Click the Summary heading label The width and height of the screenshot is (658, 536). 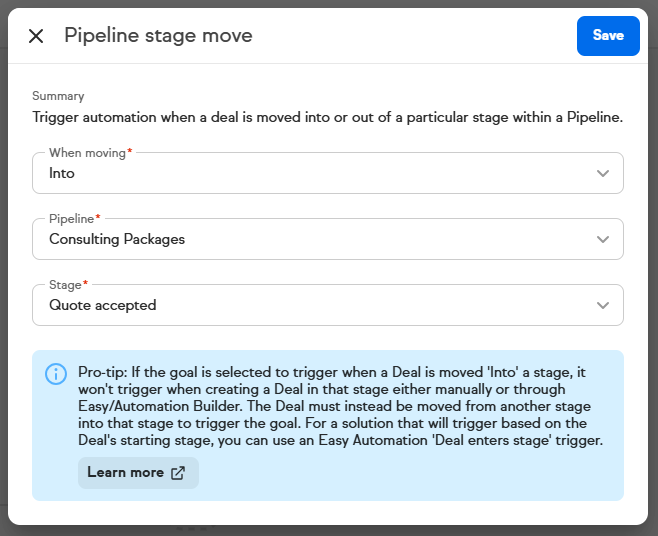click(58, 96)
